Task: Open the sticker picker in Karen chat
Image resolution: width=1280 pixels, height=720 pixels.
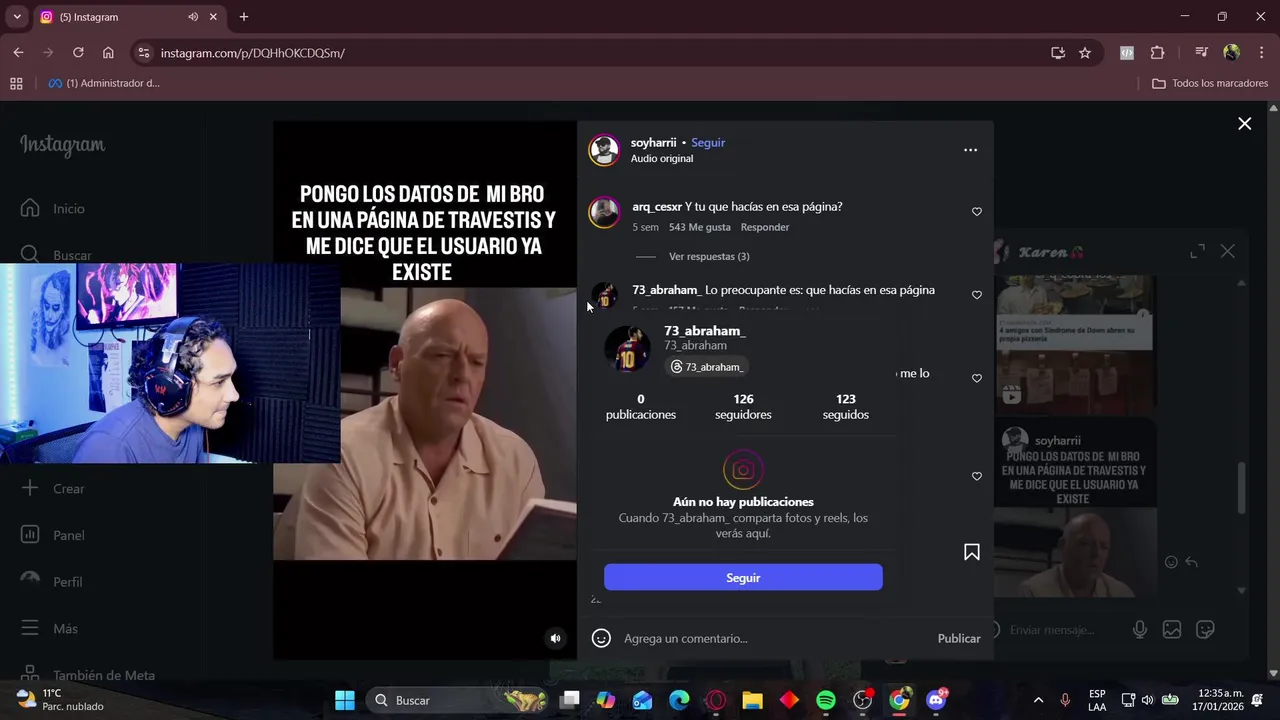Action: click(x=1205, y=630)
